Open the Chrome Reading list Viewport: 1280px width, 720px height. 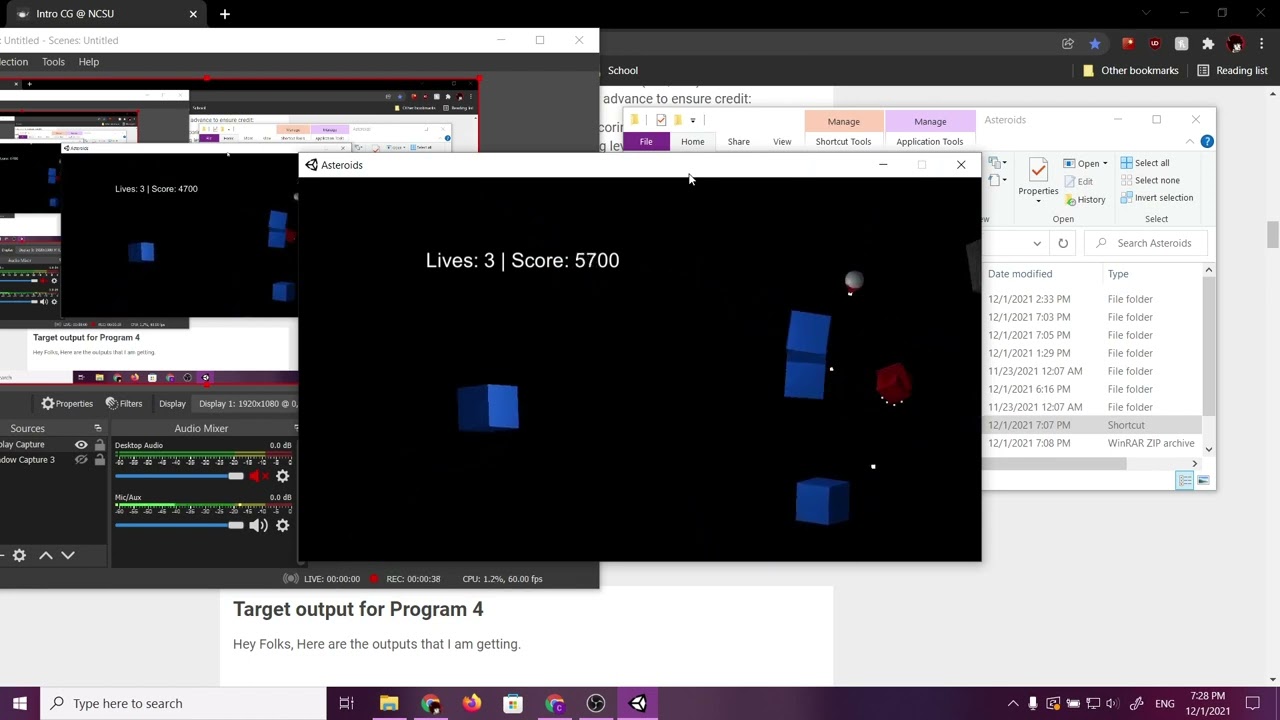1232,71
